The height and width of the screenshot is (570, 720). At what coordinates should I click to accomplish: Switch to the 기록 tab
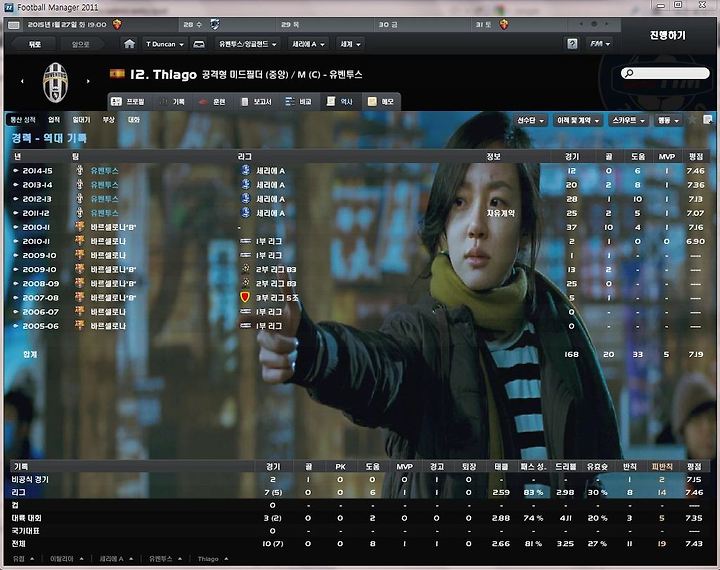coord(172,102)
